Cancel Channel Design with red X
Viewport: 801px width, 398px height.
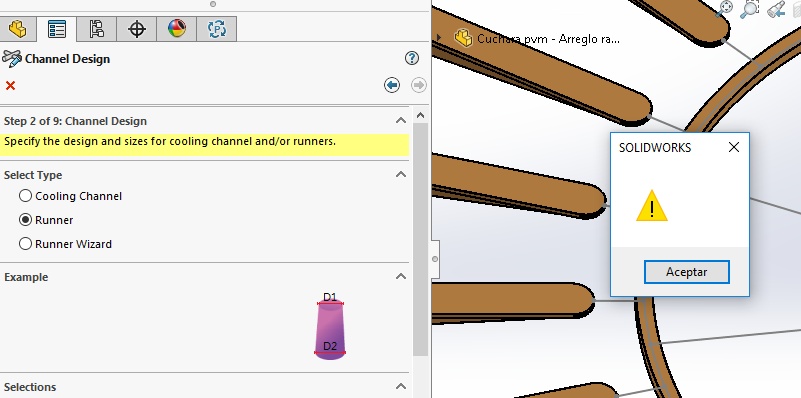click(x=10, y=85)
